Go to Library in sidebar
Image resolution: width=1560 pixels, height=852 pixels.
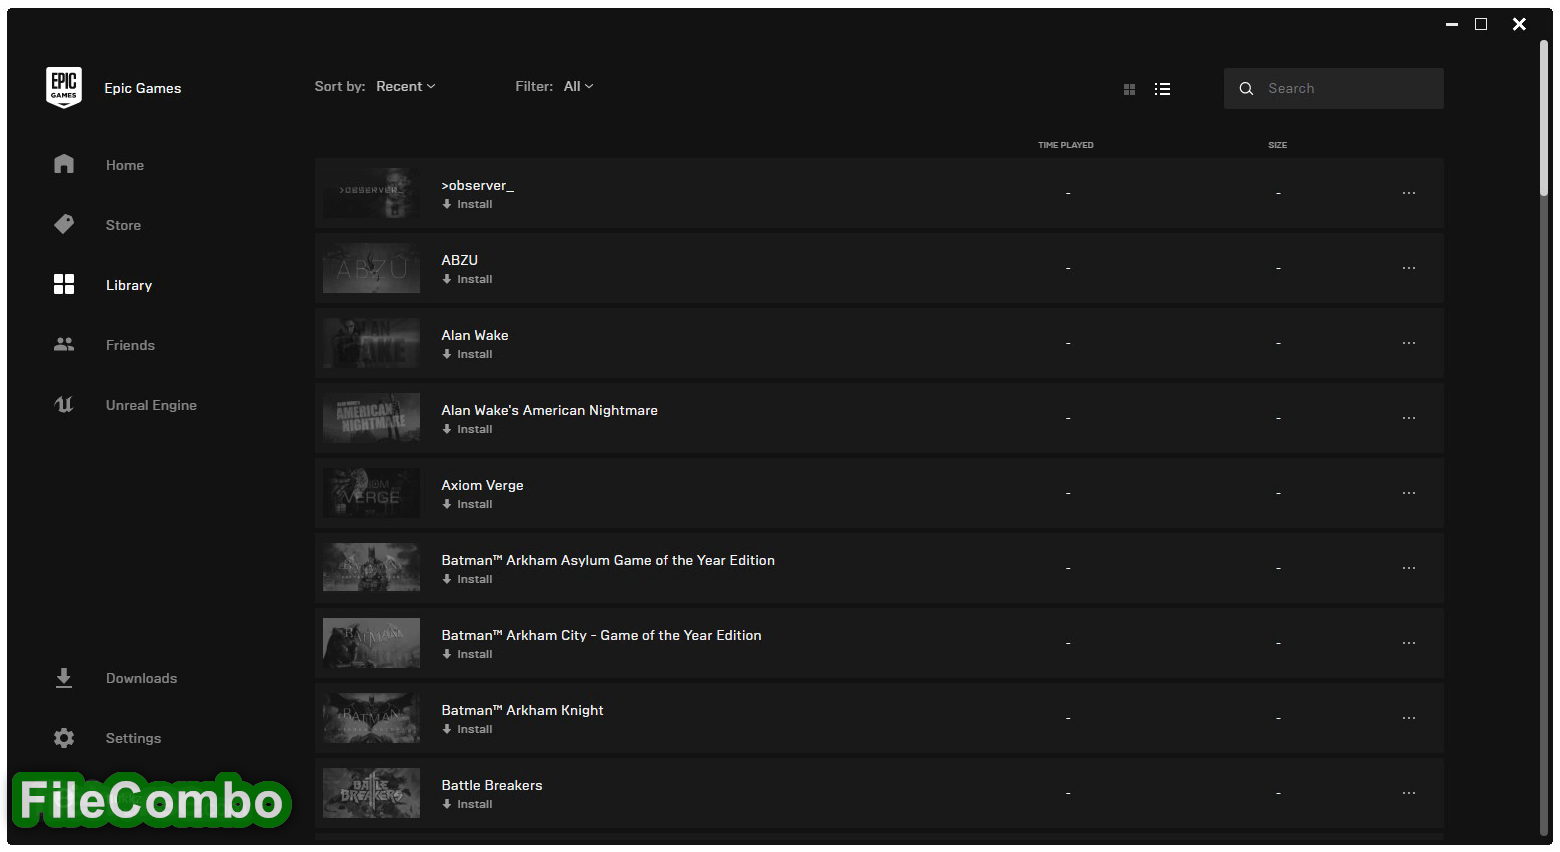point(129,285)
